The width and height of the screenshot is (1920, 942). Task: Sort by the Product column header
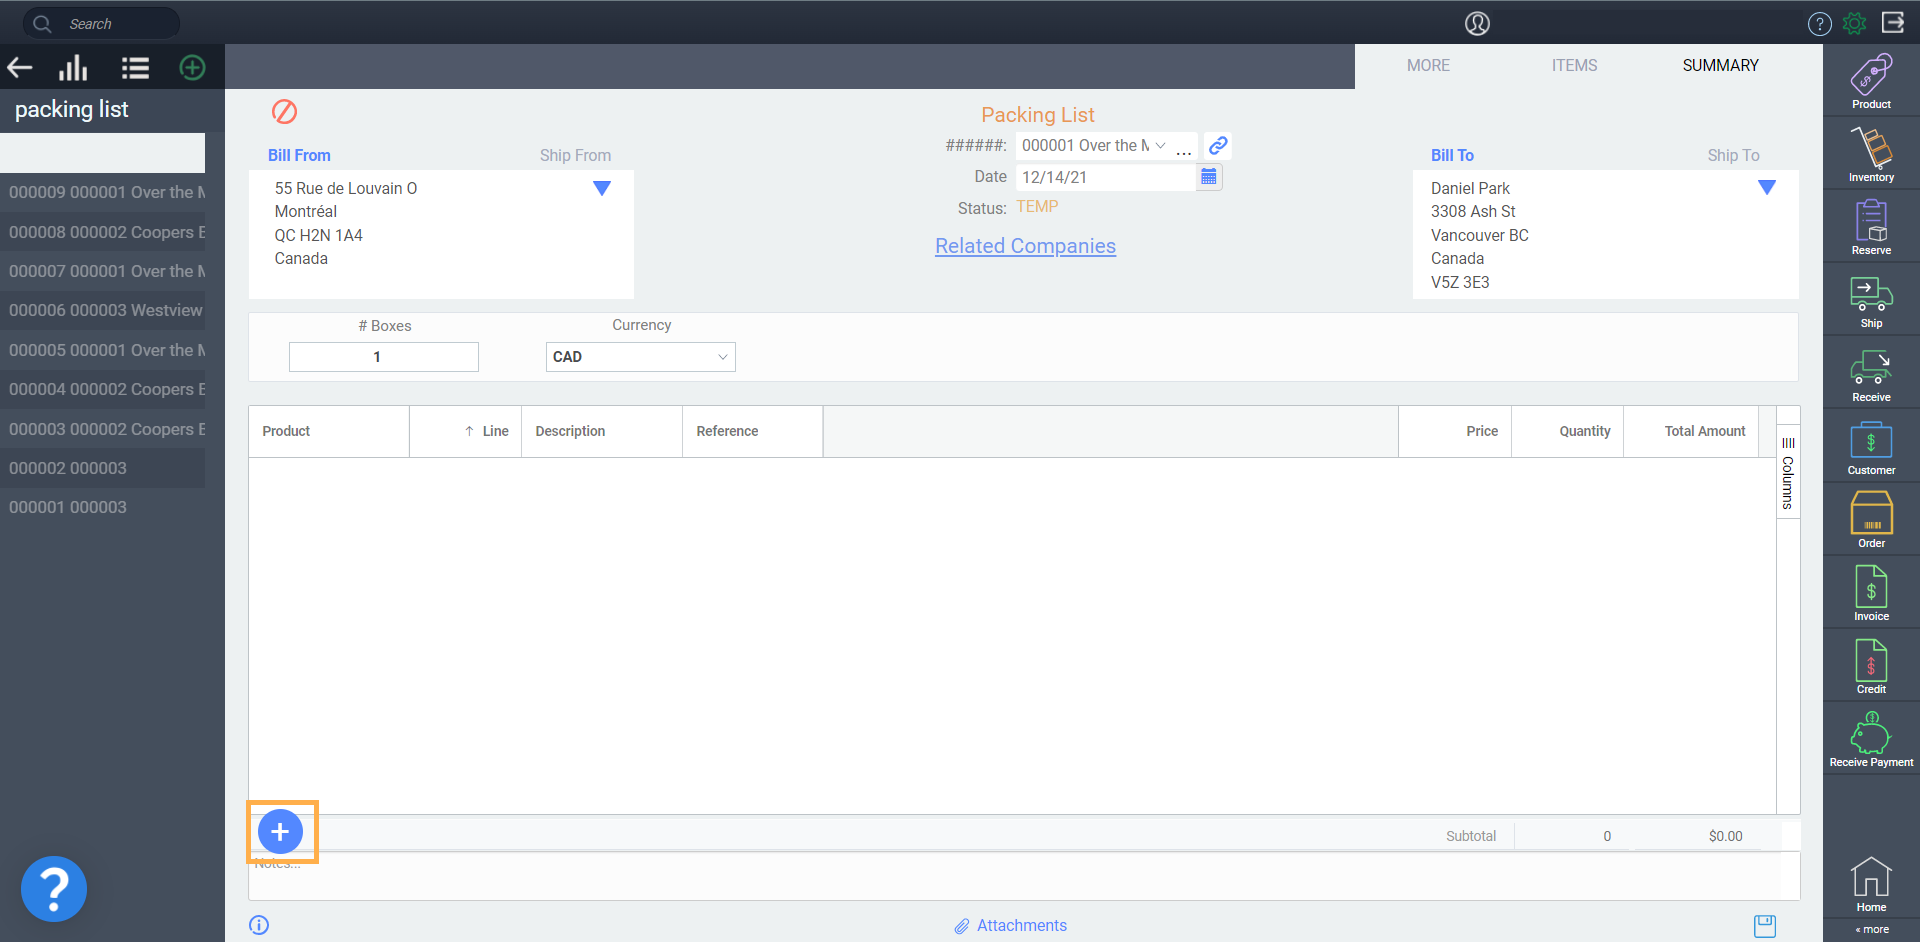click(x=329, y=431)
